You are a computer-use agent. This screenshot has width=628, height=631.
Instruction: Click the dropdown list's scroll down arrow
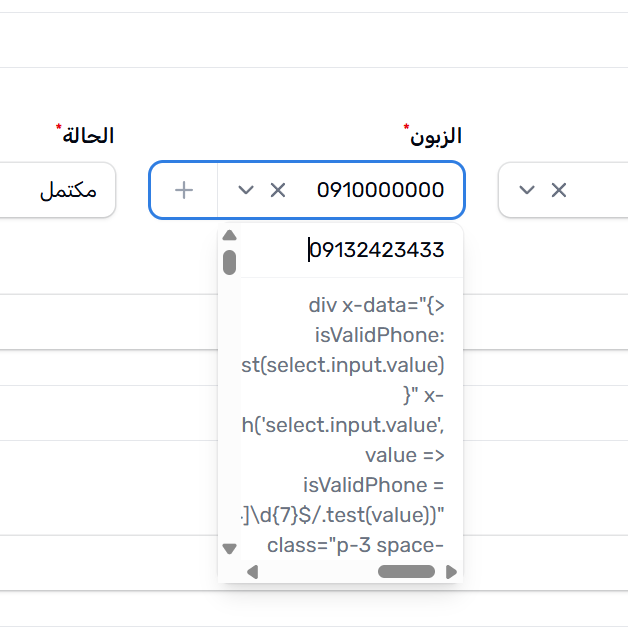[229, 548]
